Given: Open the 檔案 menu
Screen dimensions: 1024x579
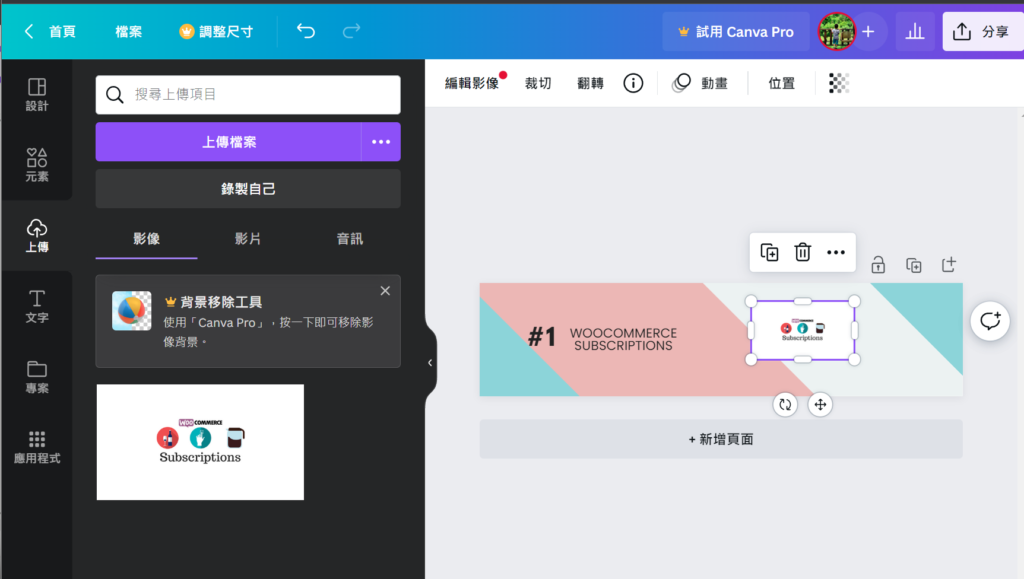Looking at the screenshot, I should [x=128, y=32].
